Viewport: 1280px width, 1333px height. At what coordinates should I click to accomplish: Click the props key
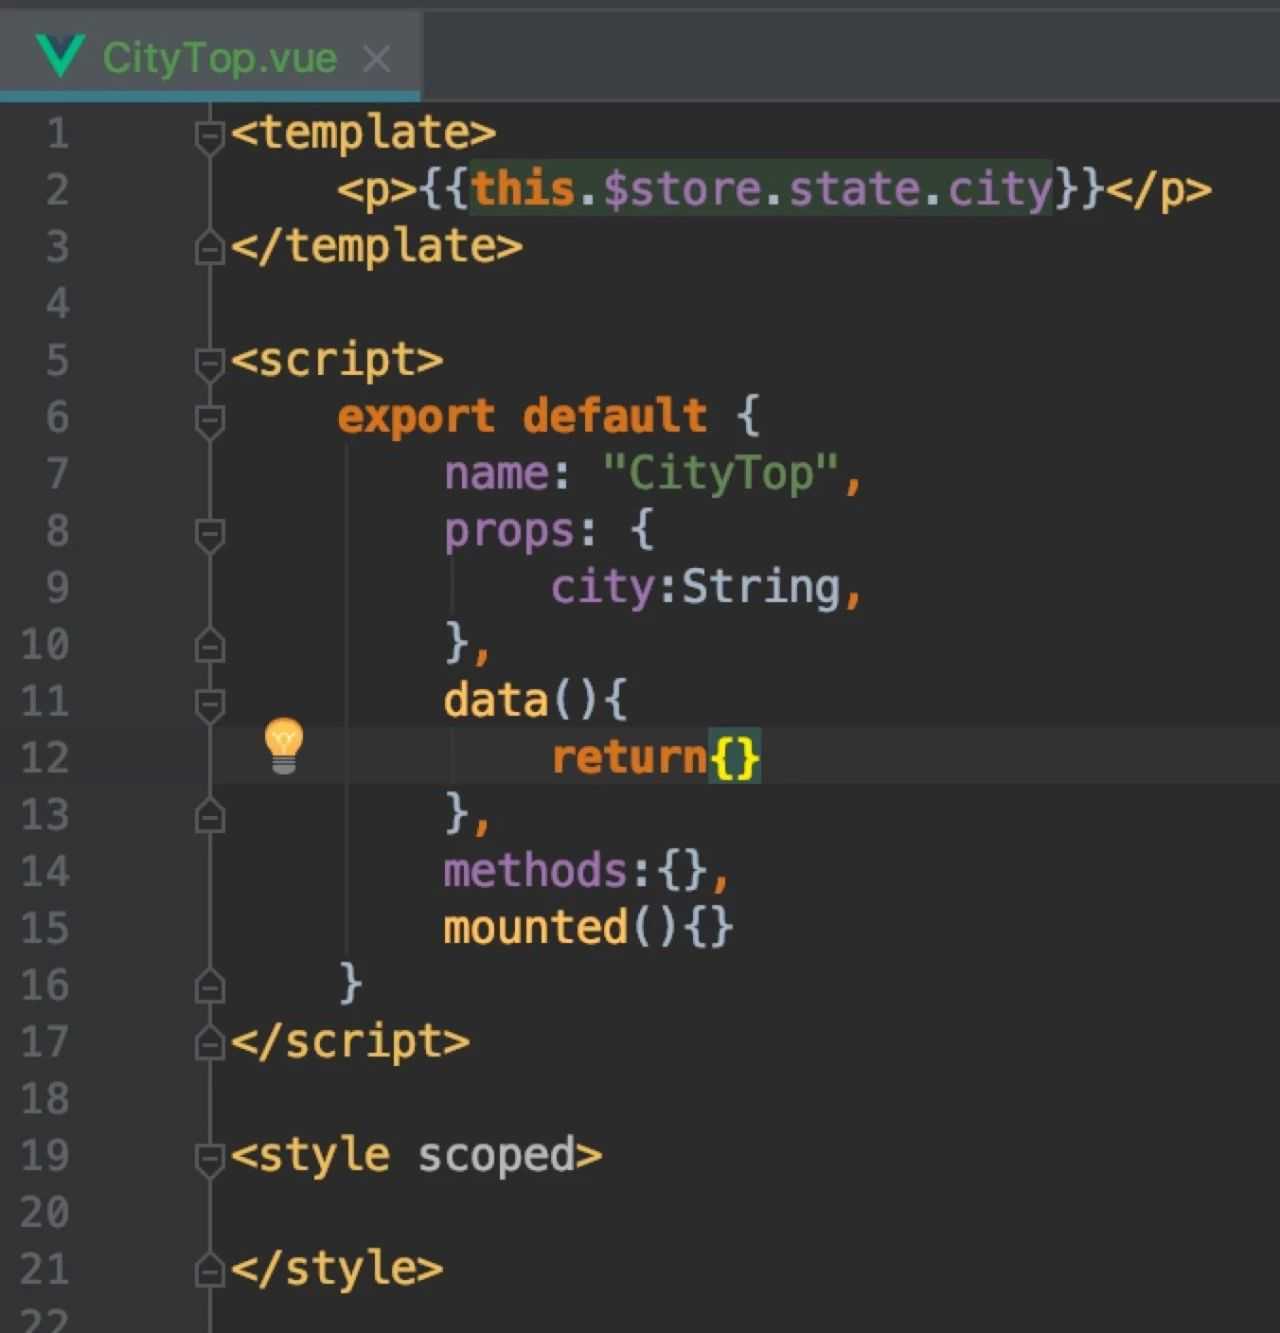(x=509, y=530)
